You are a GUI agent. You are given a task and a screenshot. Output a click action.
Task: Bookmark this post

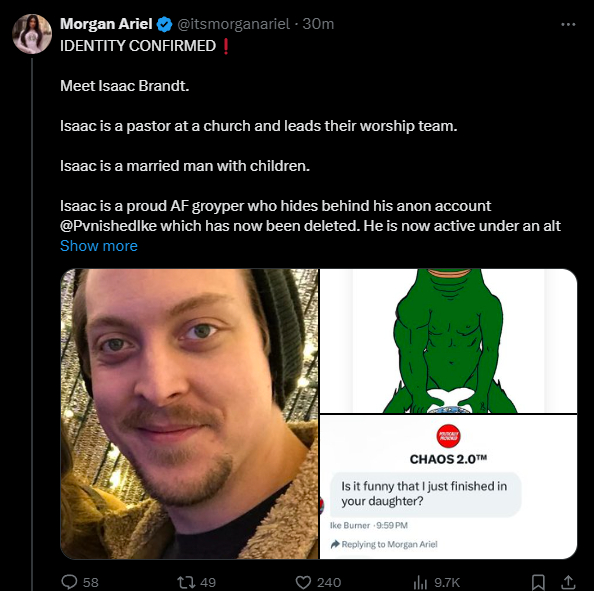pos(538,582)
